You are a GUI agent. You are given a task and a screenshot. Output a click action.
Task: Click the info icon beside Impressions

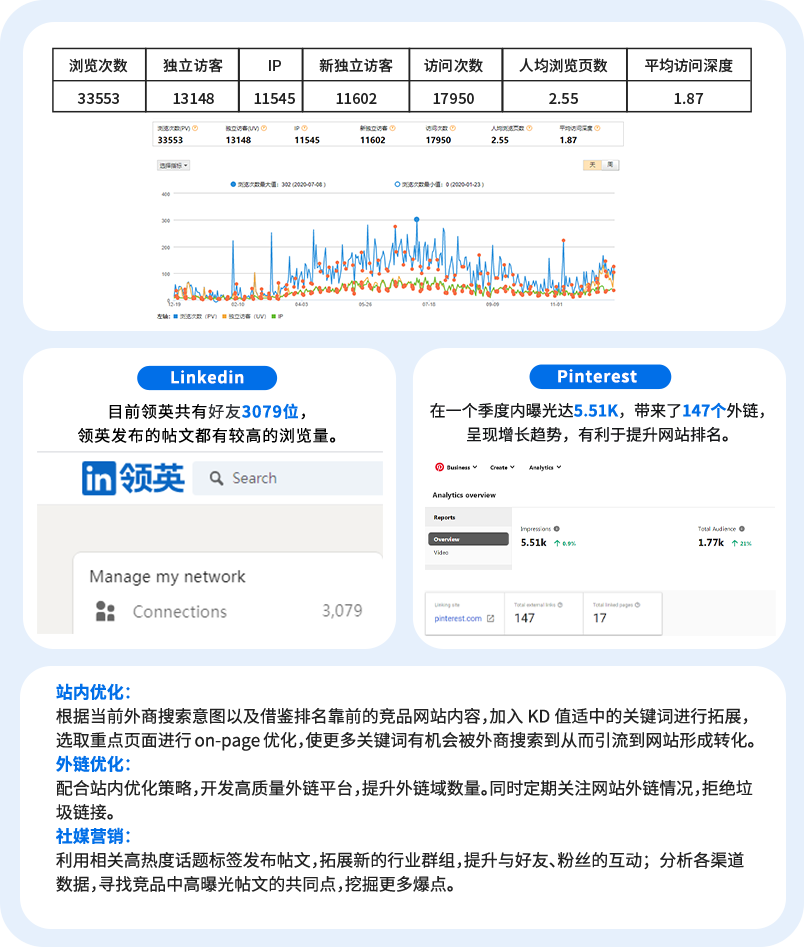click(x=556, y=528)
